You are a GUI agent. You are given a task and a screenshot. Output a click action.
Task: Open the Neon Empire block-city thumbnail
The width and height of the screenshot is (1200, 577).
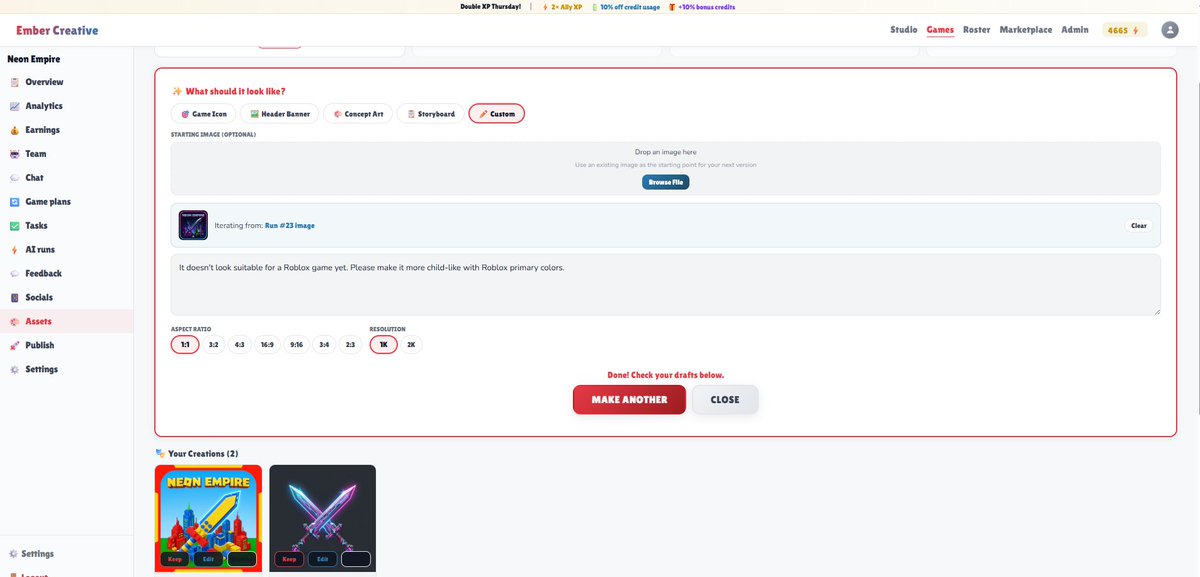click(x=208, y=518)
